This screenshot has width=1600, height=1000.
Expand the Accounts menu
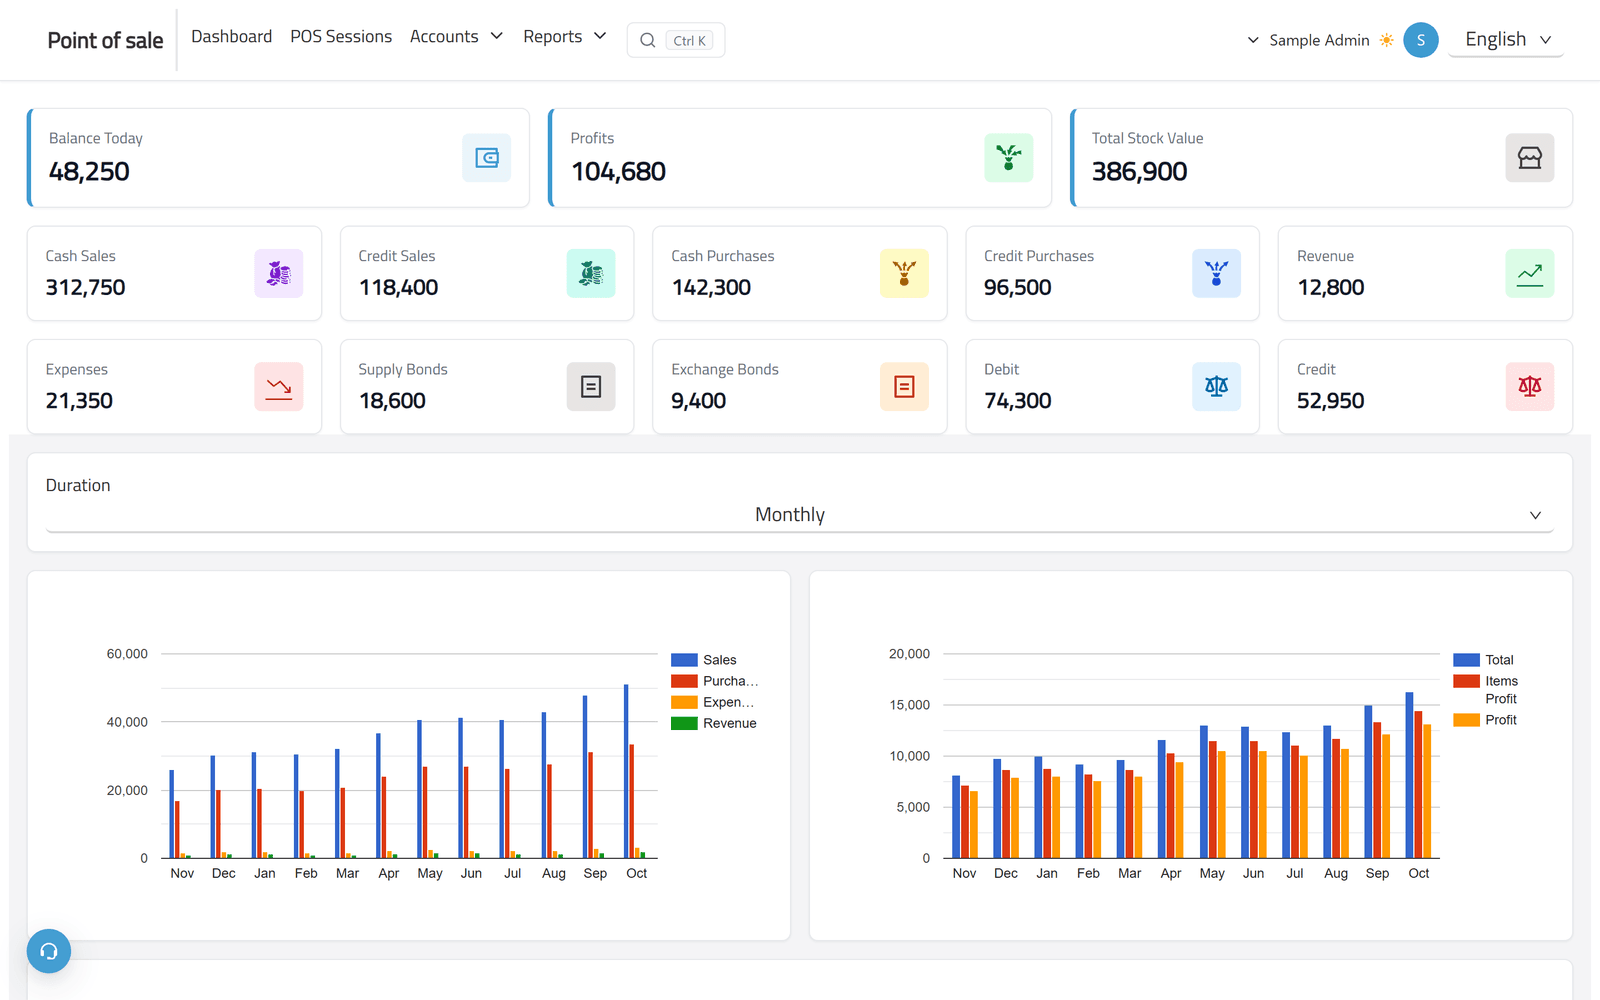click(x=456, y=36)
